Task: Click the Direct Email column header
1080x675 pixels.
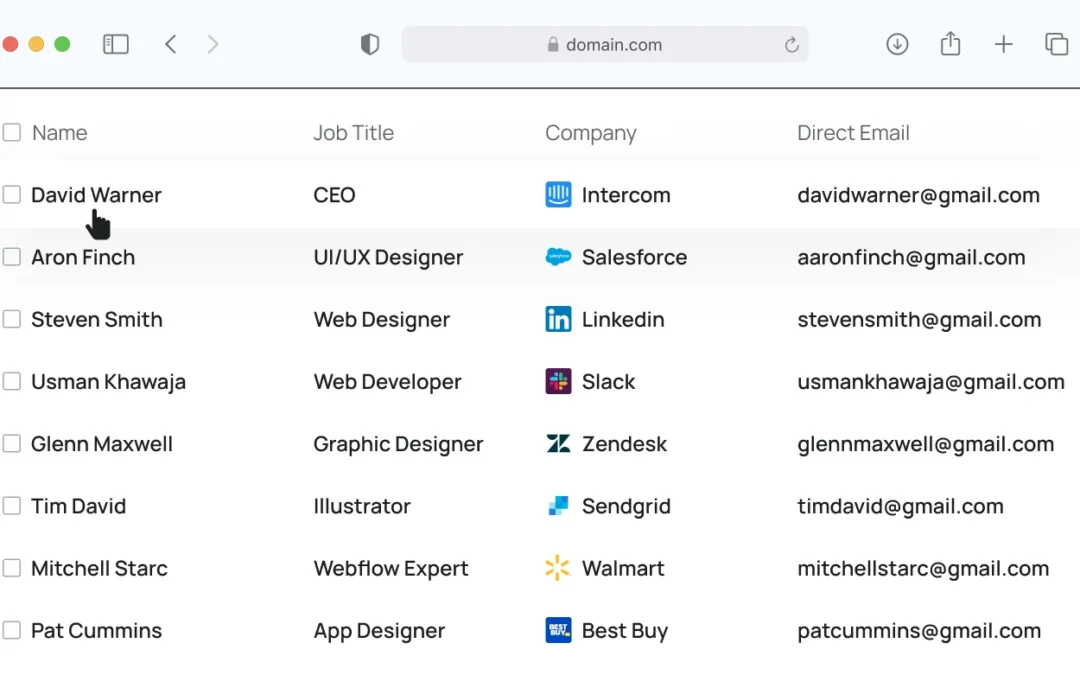Action: 853,133
